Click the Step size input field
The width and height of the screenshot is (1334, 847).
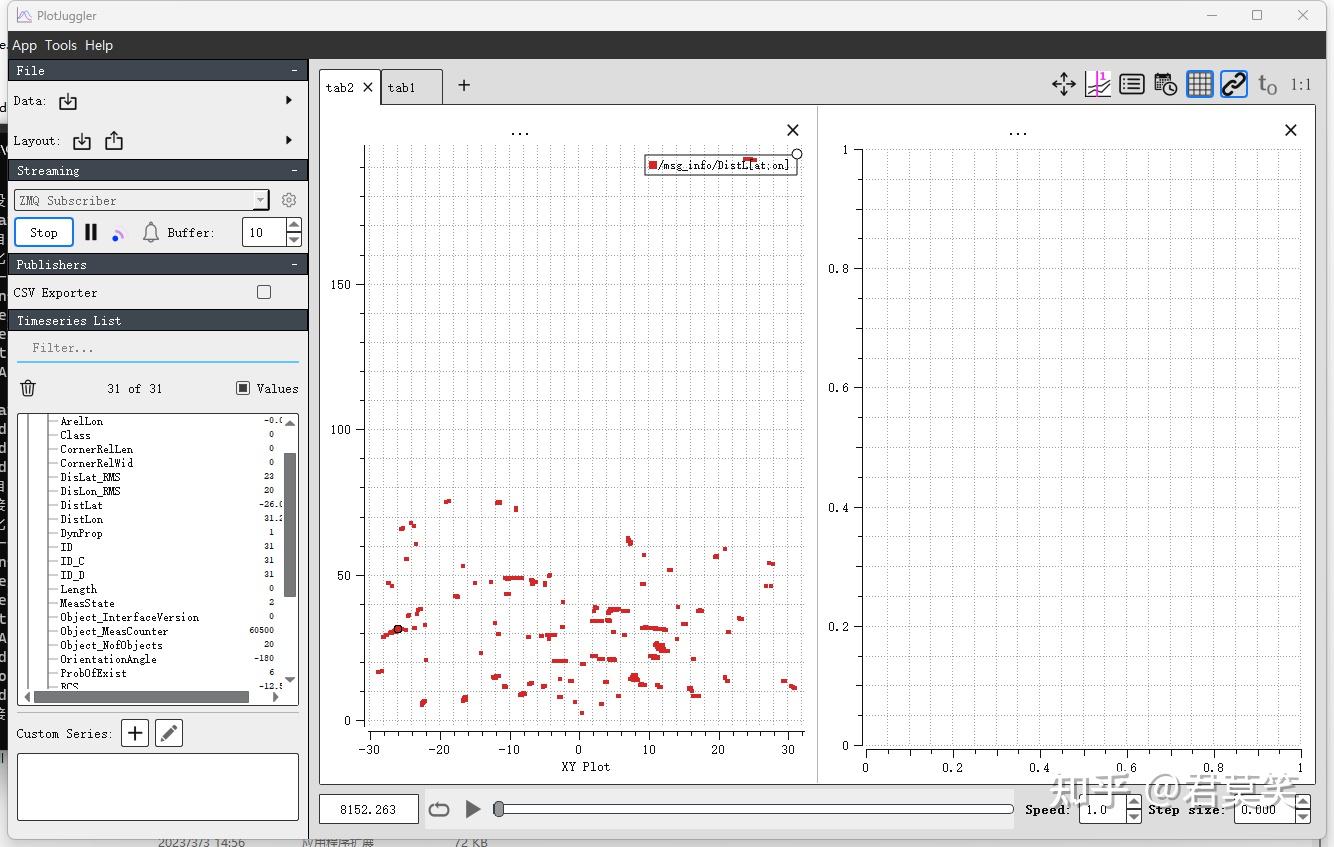pyautogui.click(x=1264, y=810)
